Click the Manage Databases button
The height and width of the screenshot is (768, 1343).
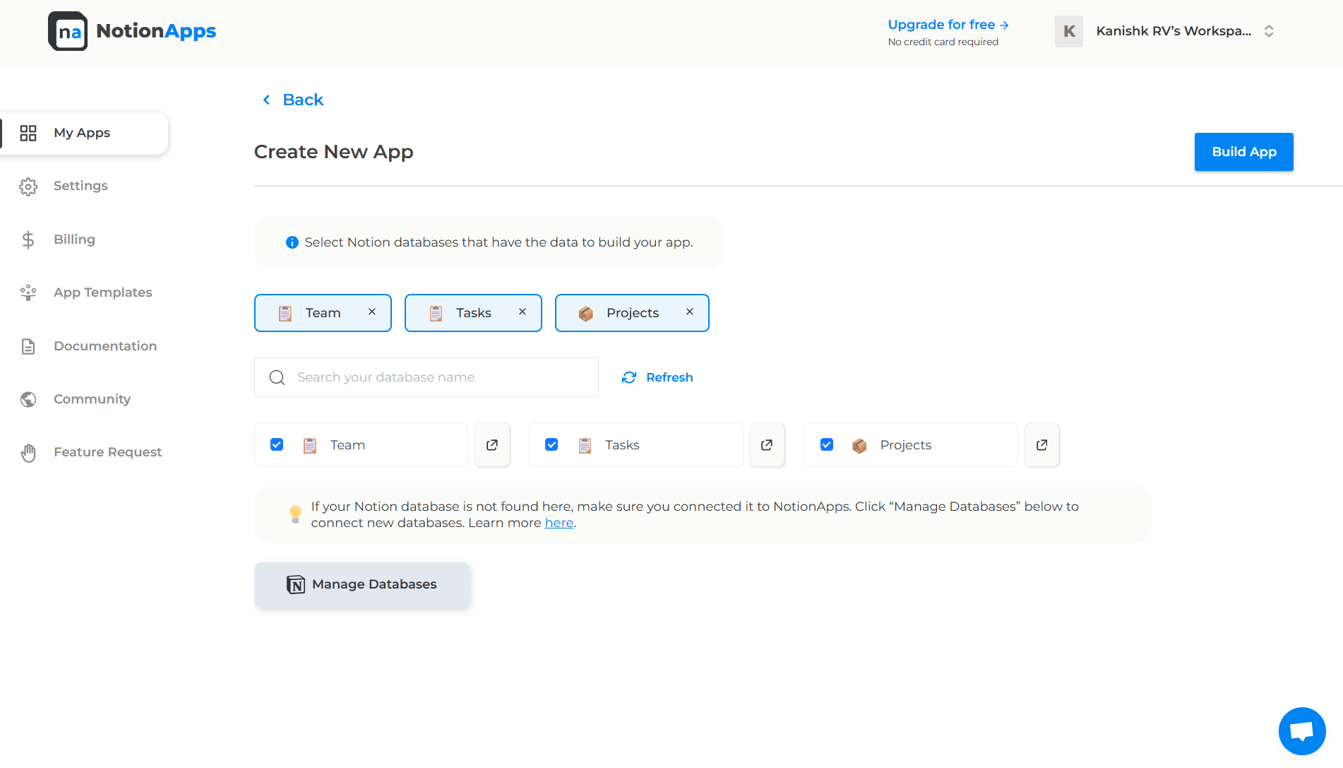(362, 584)
